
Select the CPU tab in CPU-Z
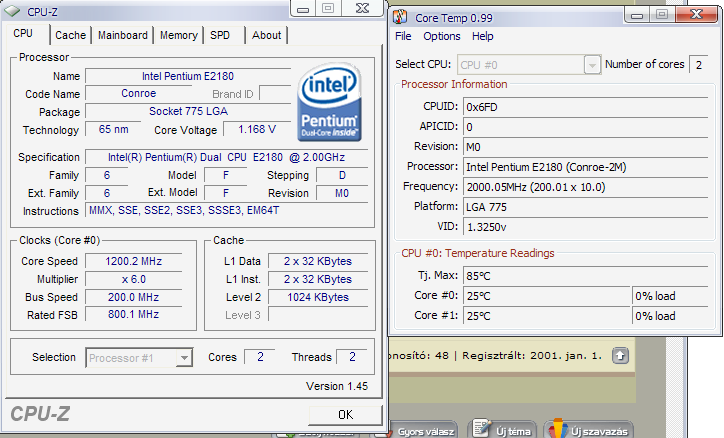coord(23,33)
